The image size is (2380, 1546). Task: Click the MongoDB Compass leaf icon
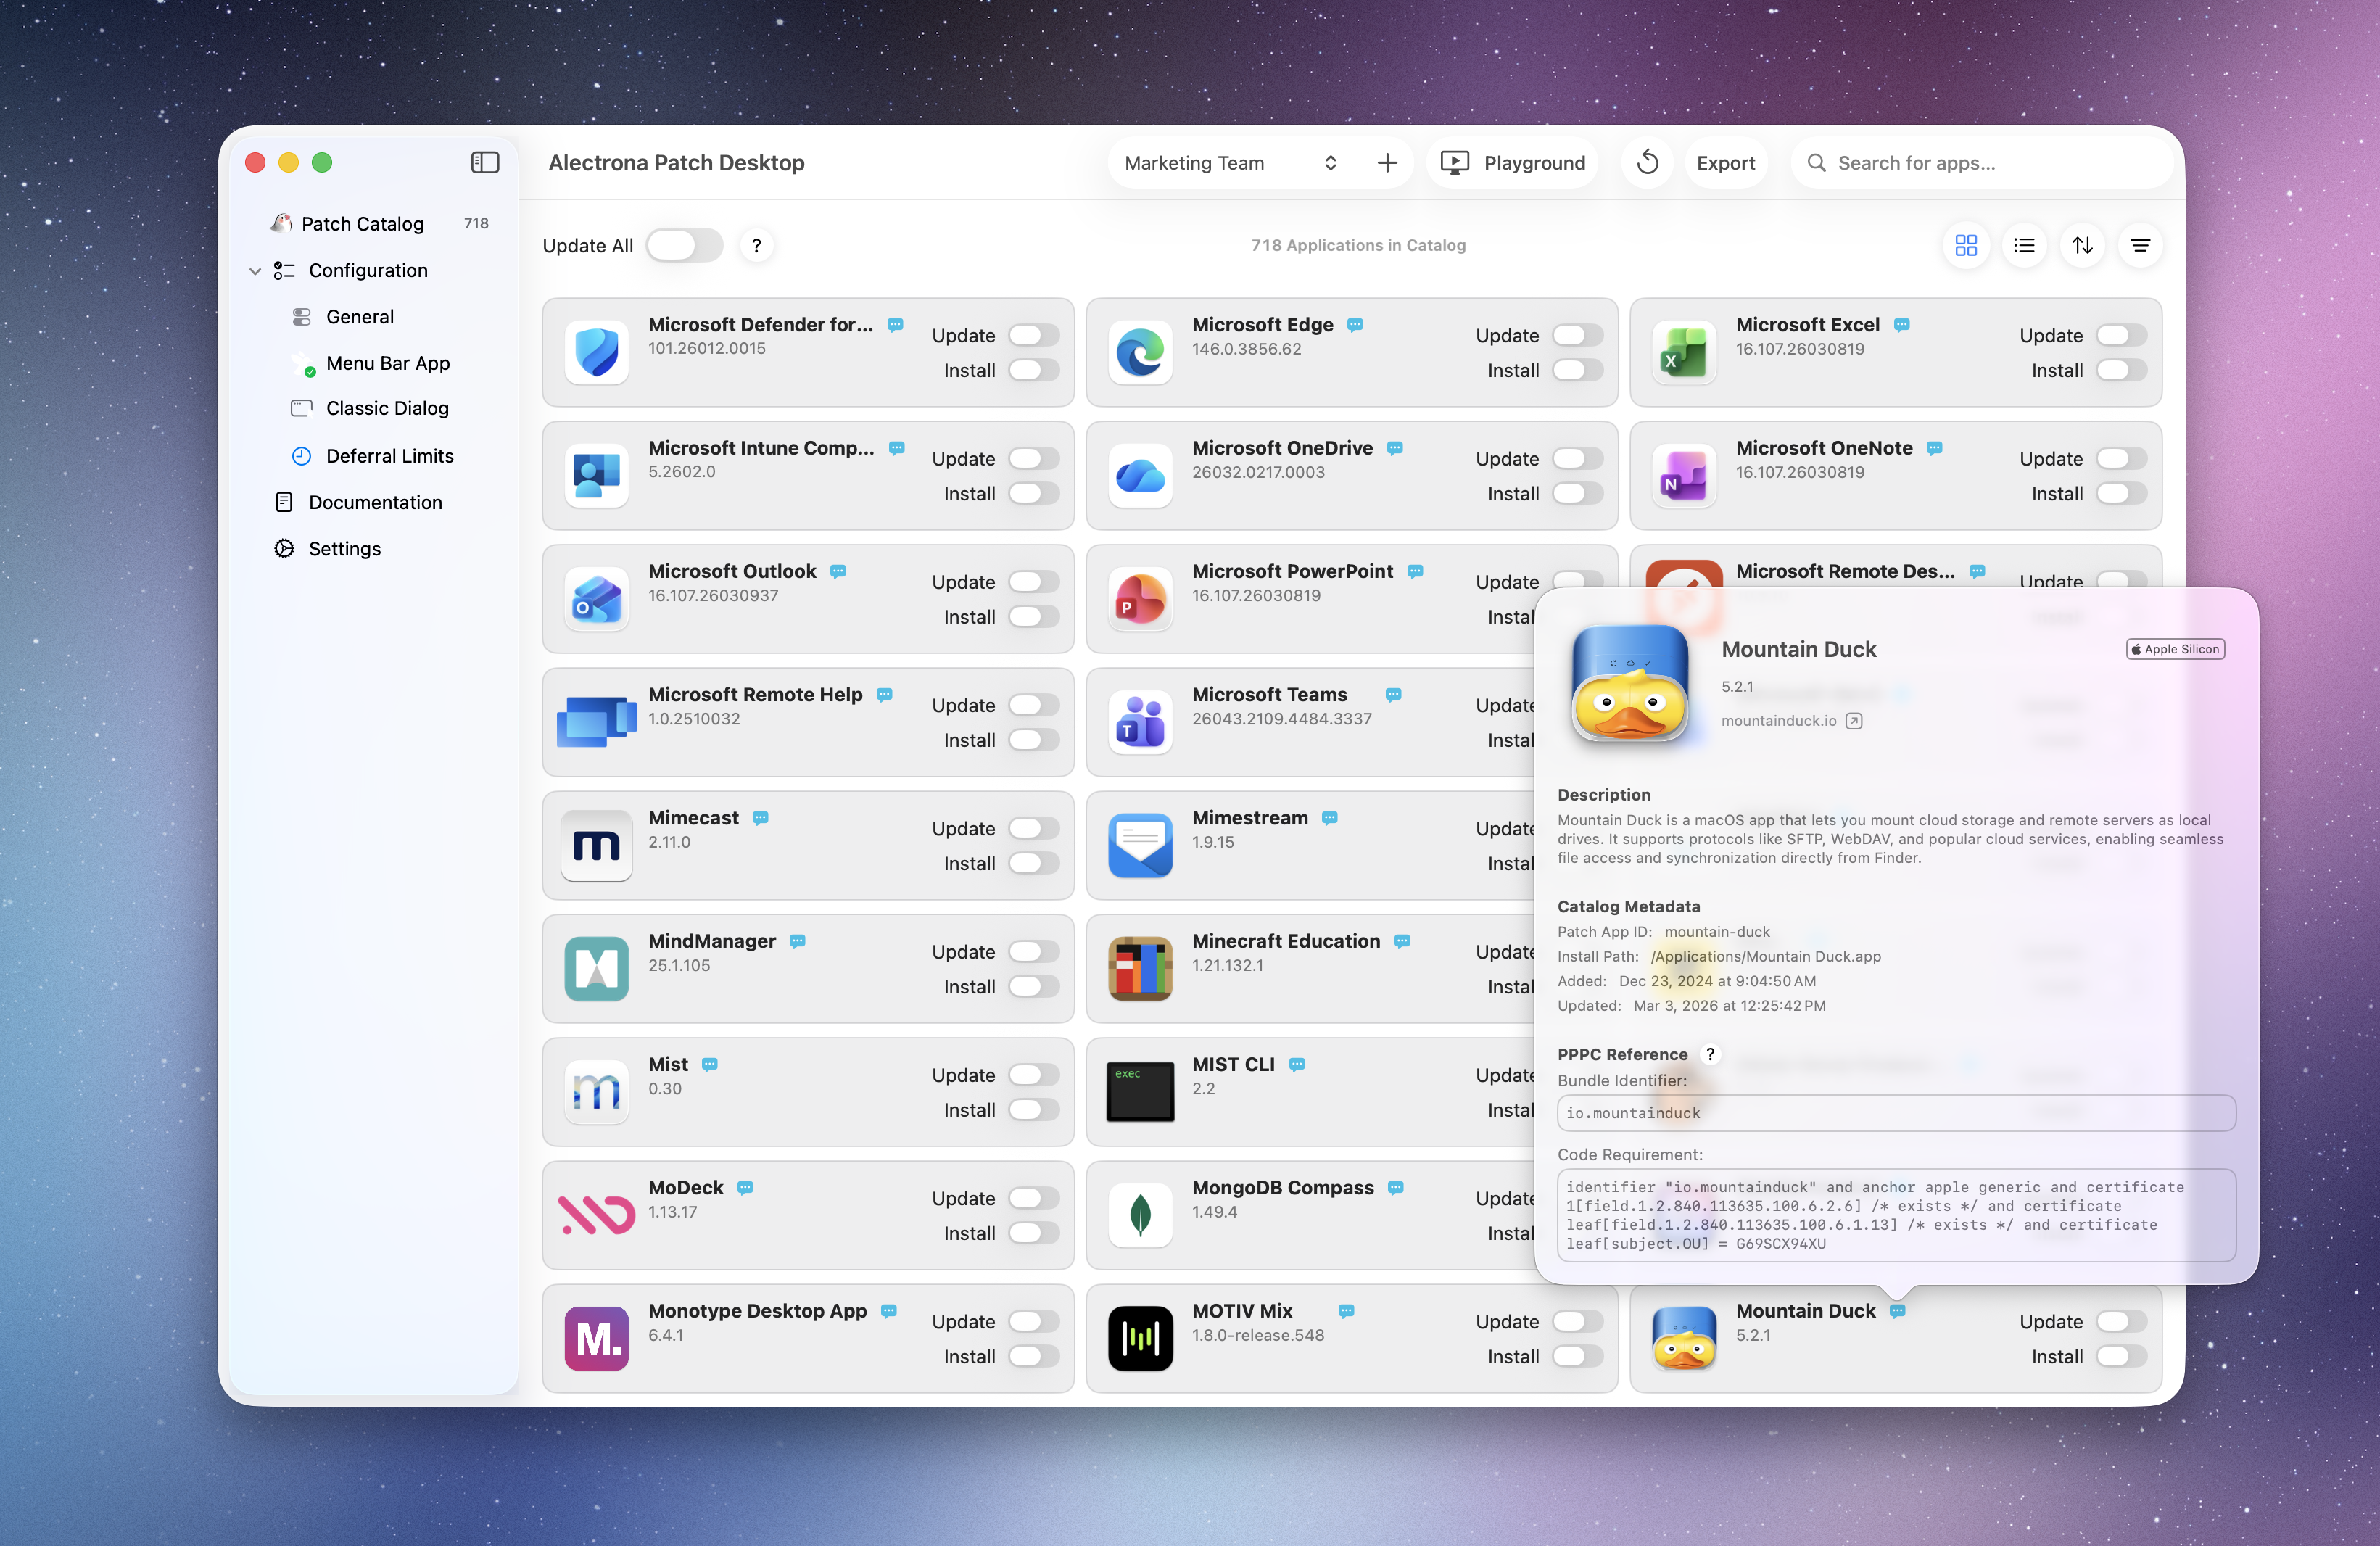[1140, 1215]
